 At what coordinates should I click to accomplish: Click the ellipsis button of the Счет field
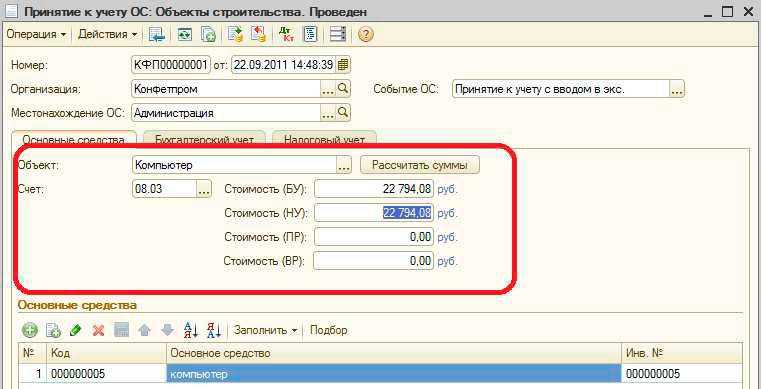[x=204, y=189]
